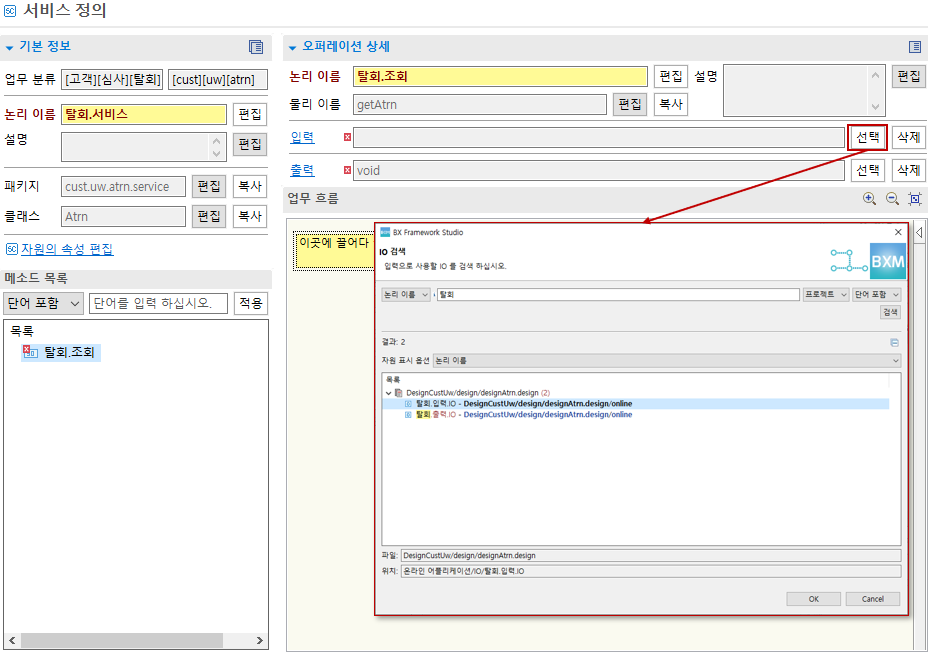Collapse the 오퍼레이션 상세 section

(x=290, y=46)
